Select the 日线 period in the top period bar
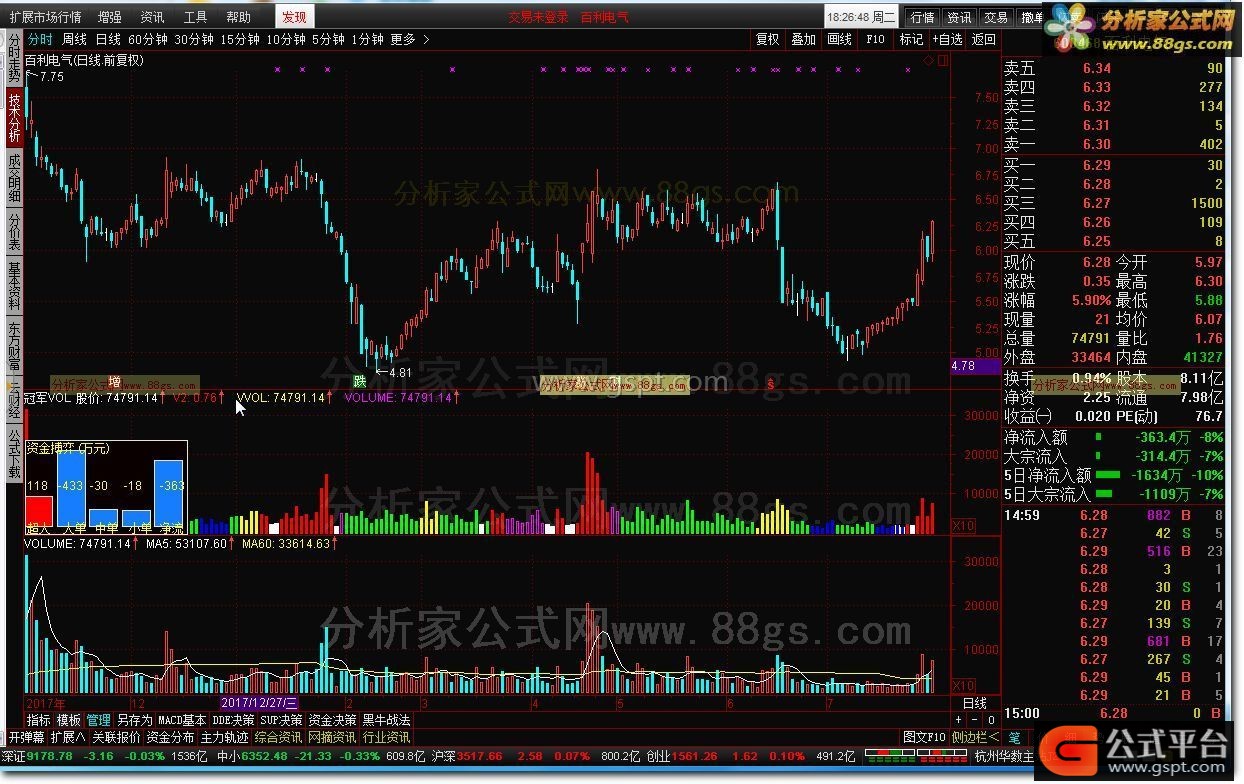 pyautogui.click(x=108, y=39)
